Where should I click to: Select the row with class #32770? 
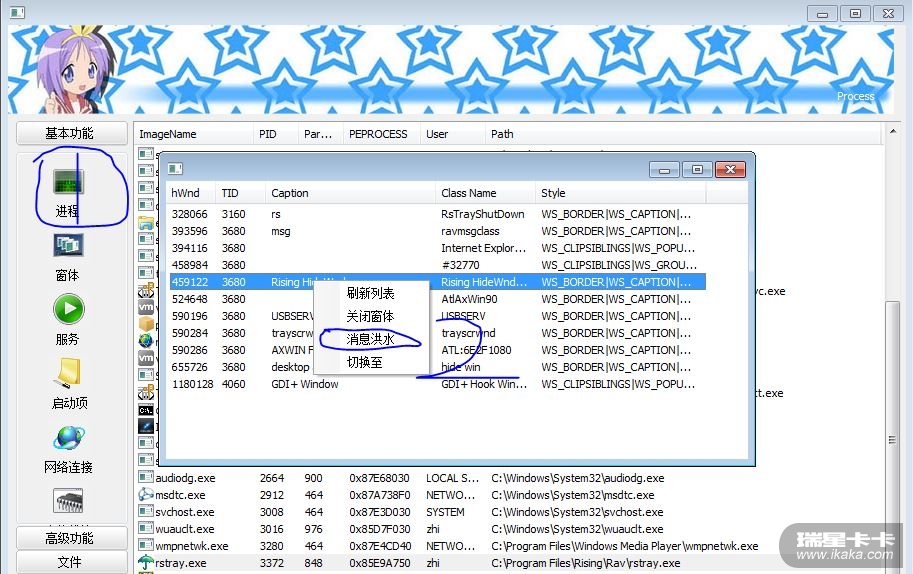pos(437,265)
